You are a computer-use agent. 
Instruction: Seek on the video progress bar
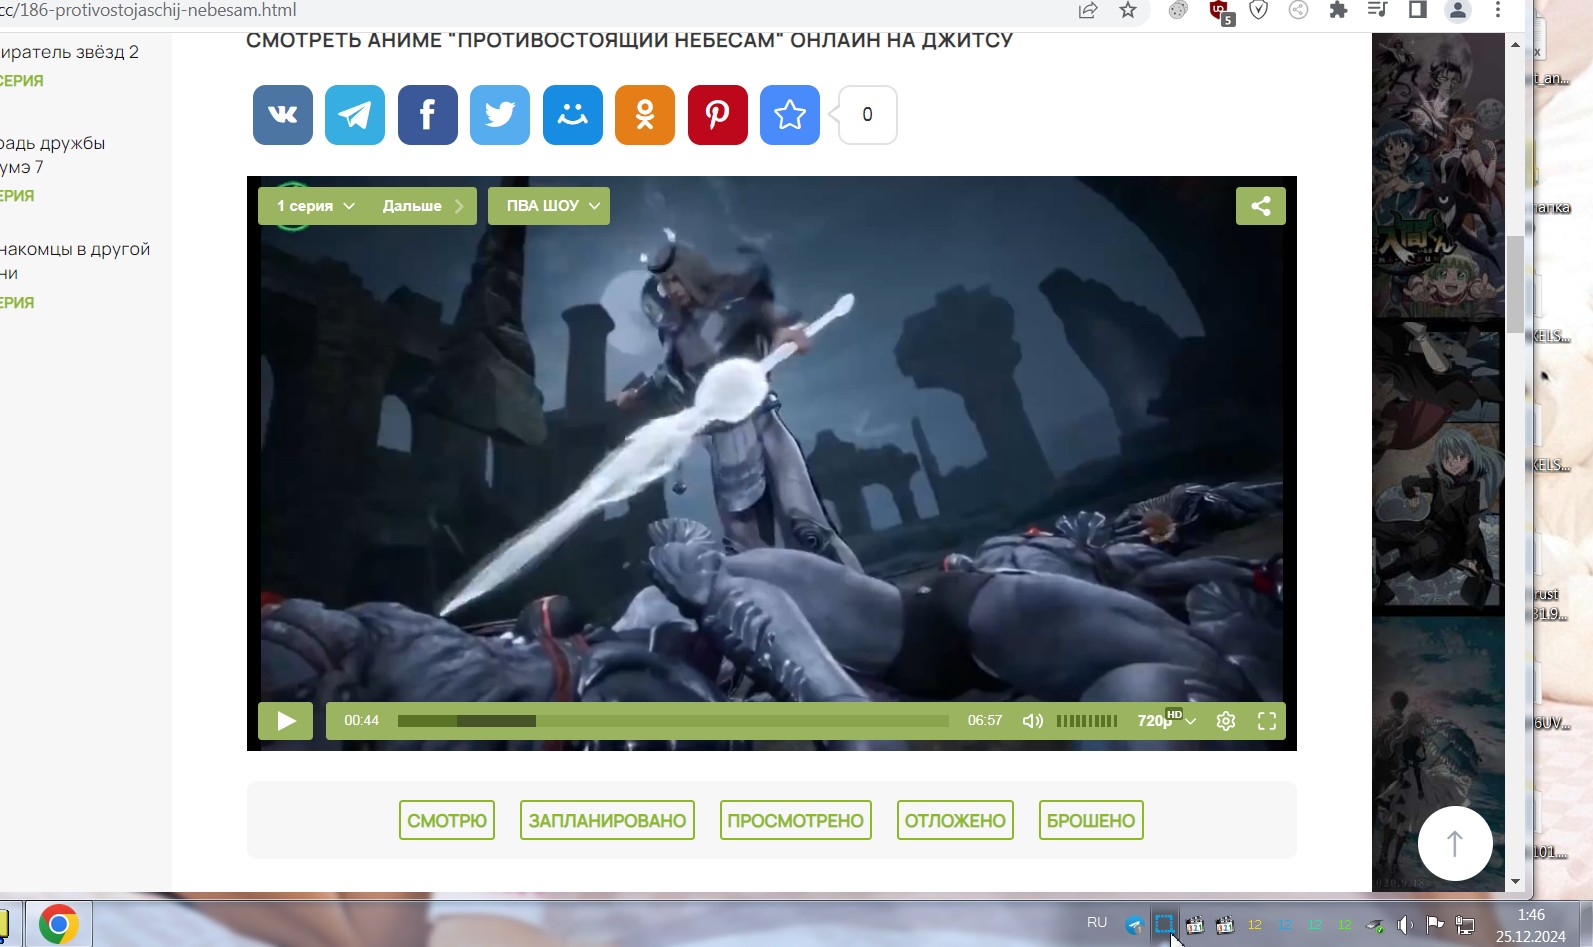672,721
